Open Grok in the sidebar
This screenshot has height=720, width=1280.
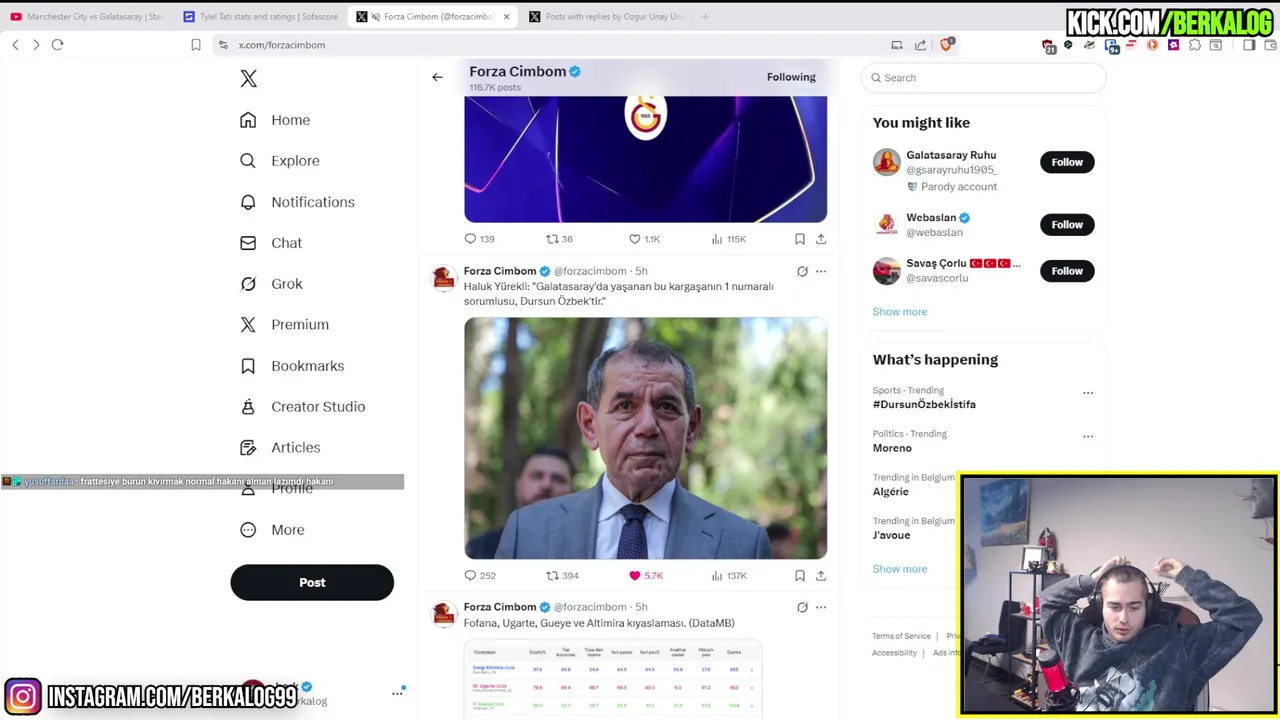[271, 284]
